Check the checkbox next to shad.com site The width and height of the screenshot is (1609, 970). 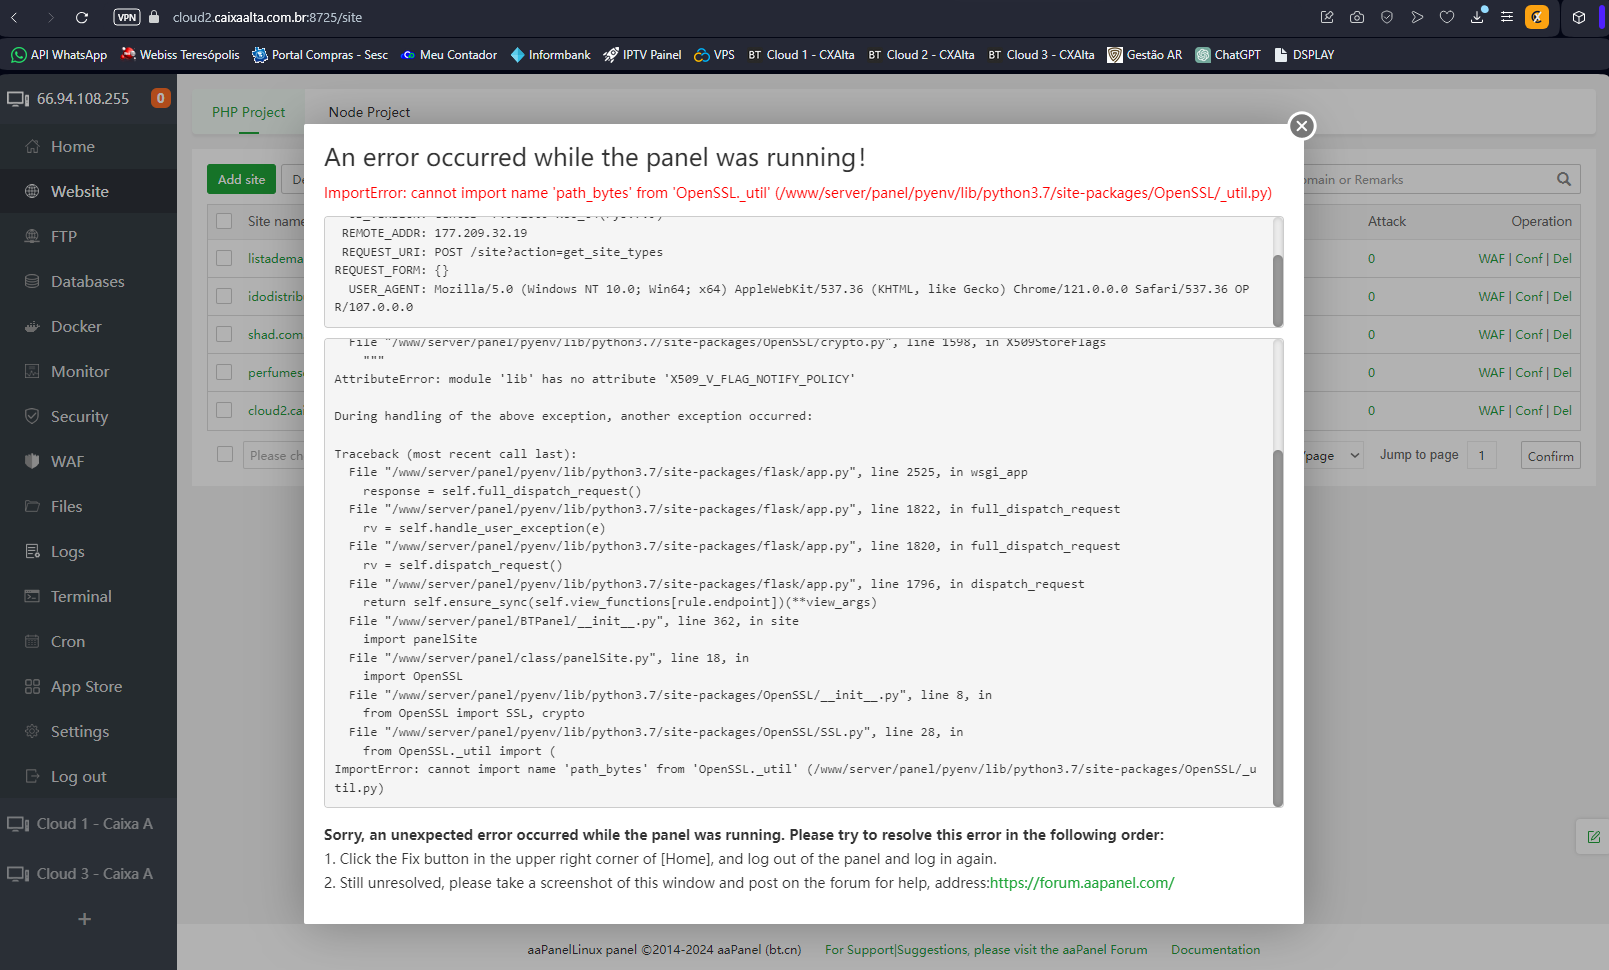(x=223, y=334)
